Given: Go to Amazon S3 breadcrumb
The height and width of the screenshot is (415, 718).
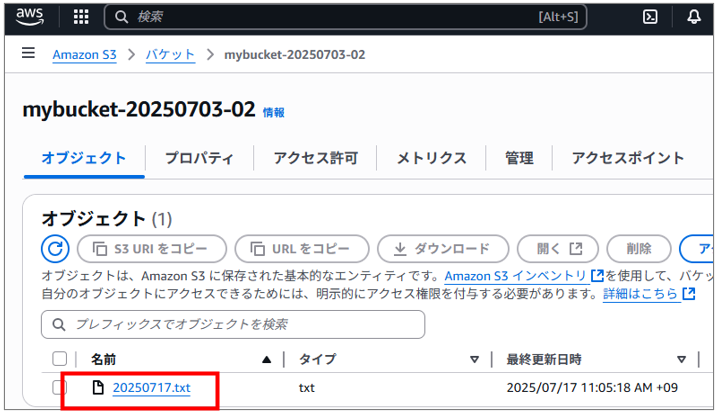Looking at the screenshot, I should click(84, 55).
